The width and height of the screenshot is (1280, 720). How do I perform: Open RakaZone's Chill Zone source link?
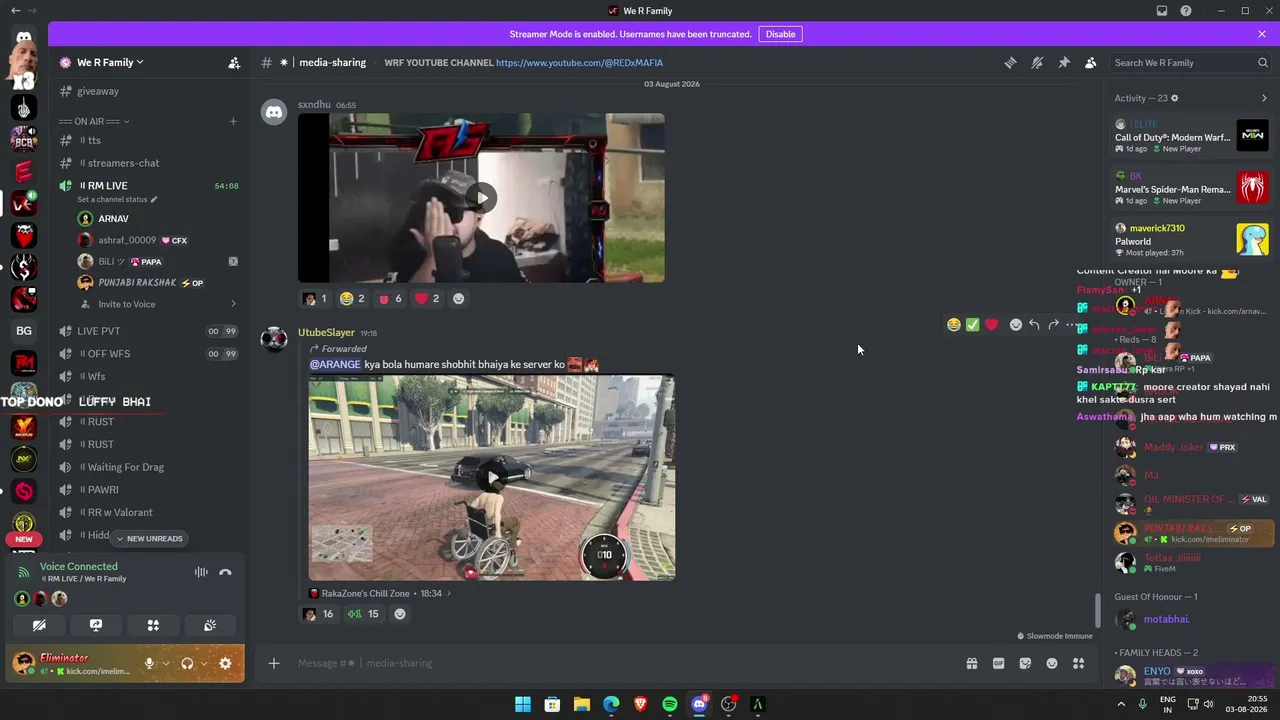(x=381, y=593)
